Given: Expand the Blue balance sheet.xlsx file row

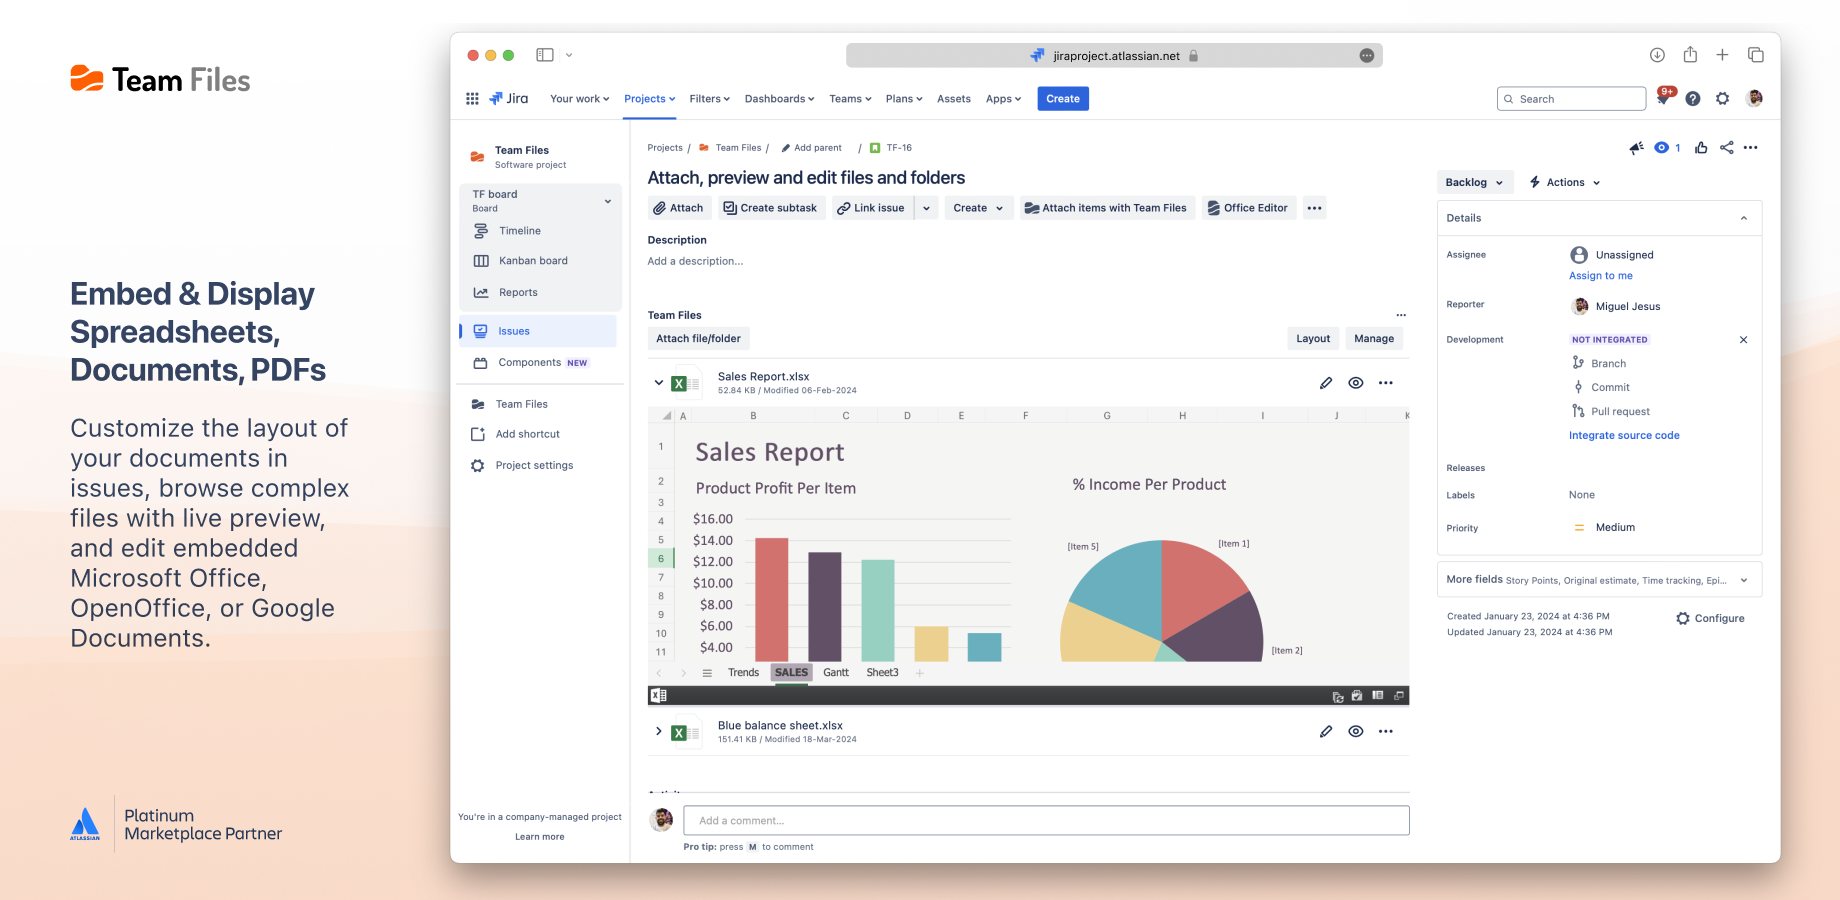Looking at the screenshot, I should (658, 731).
